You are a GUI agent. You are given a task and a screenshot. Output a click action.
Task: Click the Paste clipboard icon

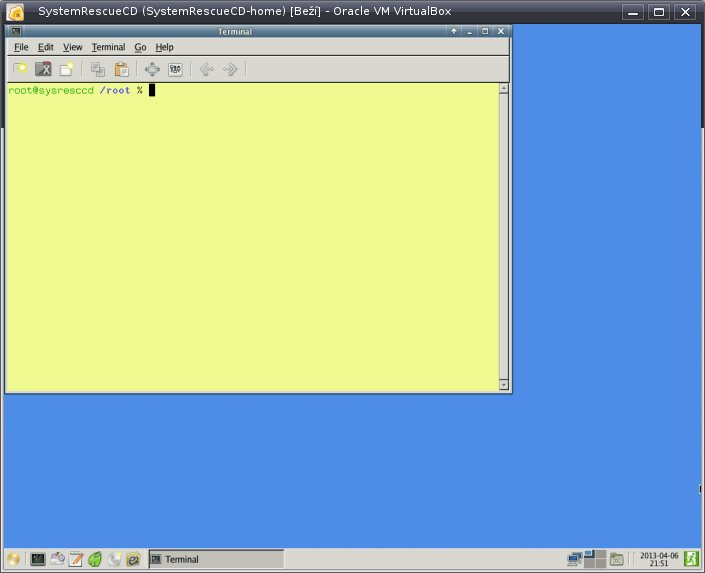click(121, 69)
